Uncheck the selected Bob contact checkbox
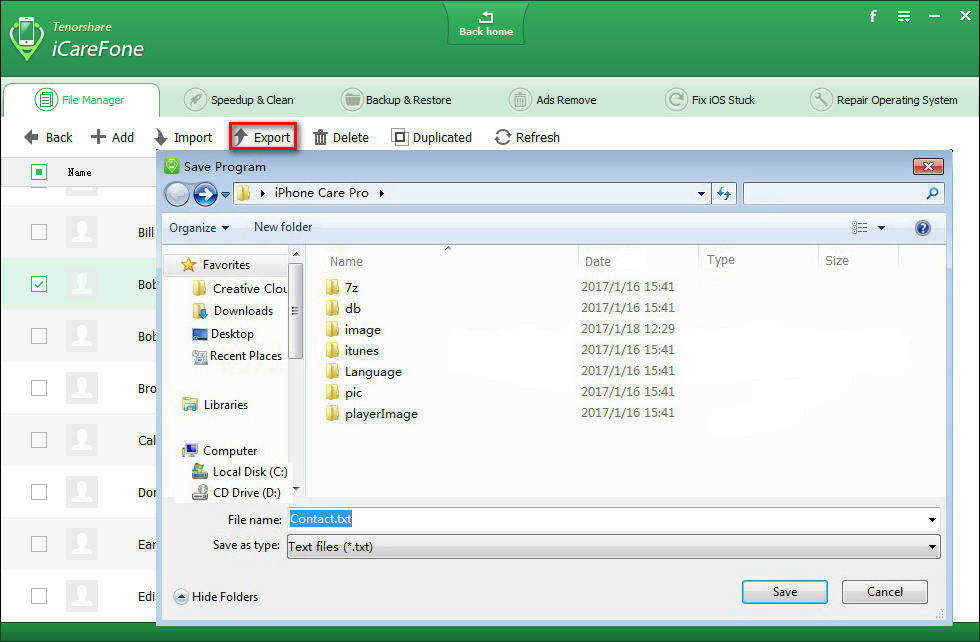The image size is (980, 642). tap(39, 284)
